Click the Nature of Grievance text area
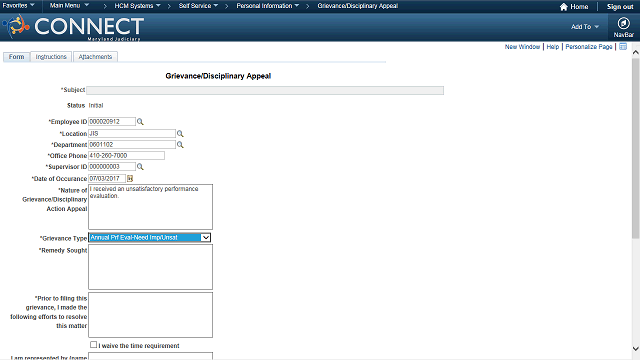 (x=150, y=207)
